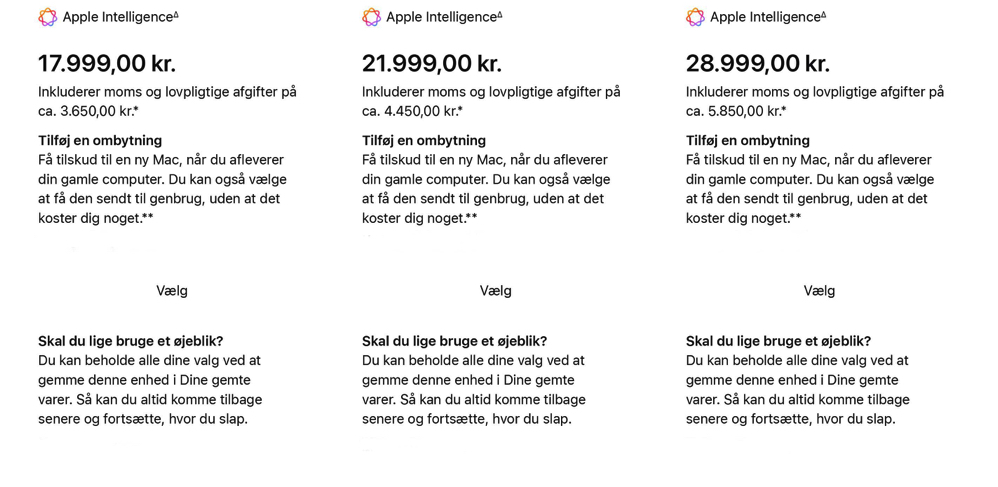
Task: Click the Apple Intelligence icon above 28.999,00 kr.
Action: point(695,17)
